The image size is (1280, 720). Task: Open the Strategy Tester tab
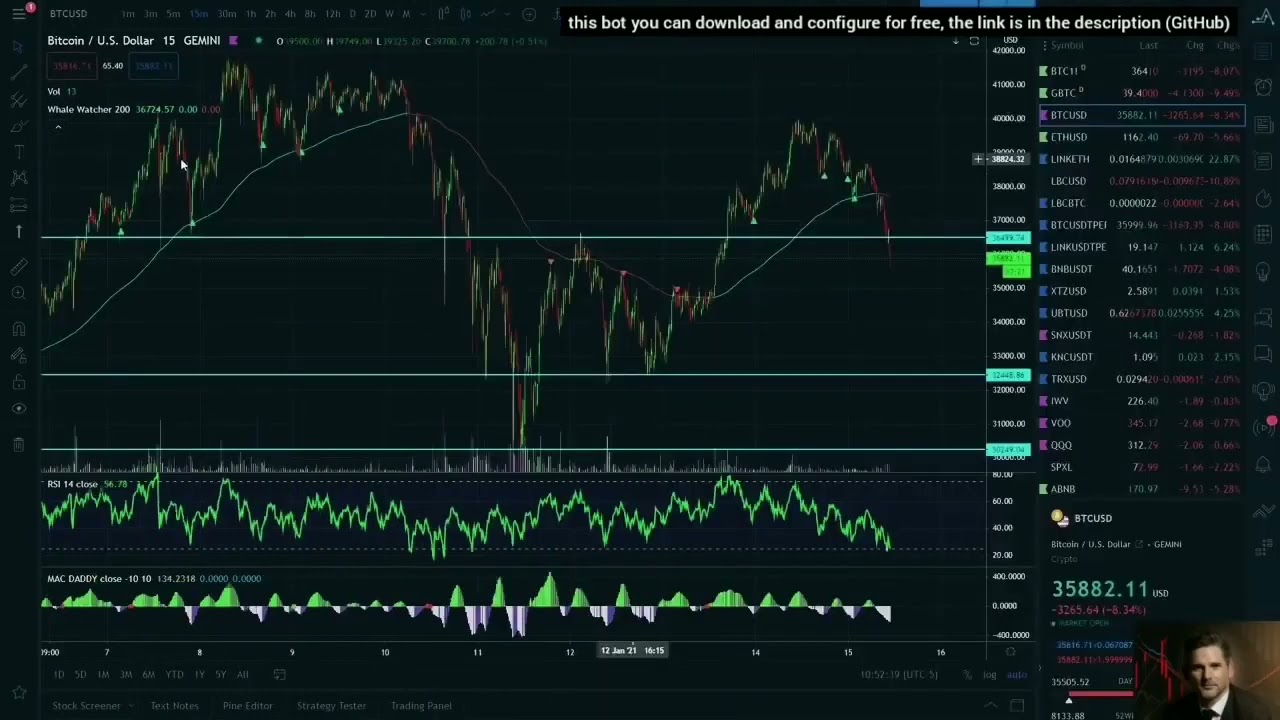click(331, 706)
